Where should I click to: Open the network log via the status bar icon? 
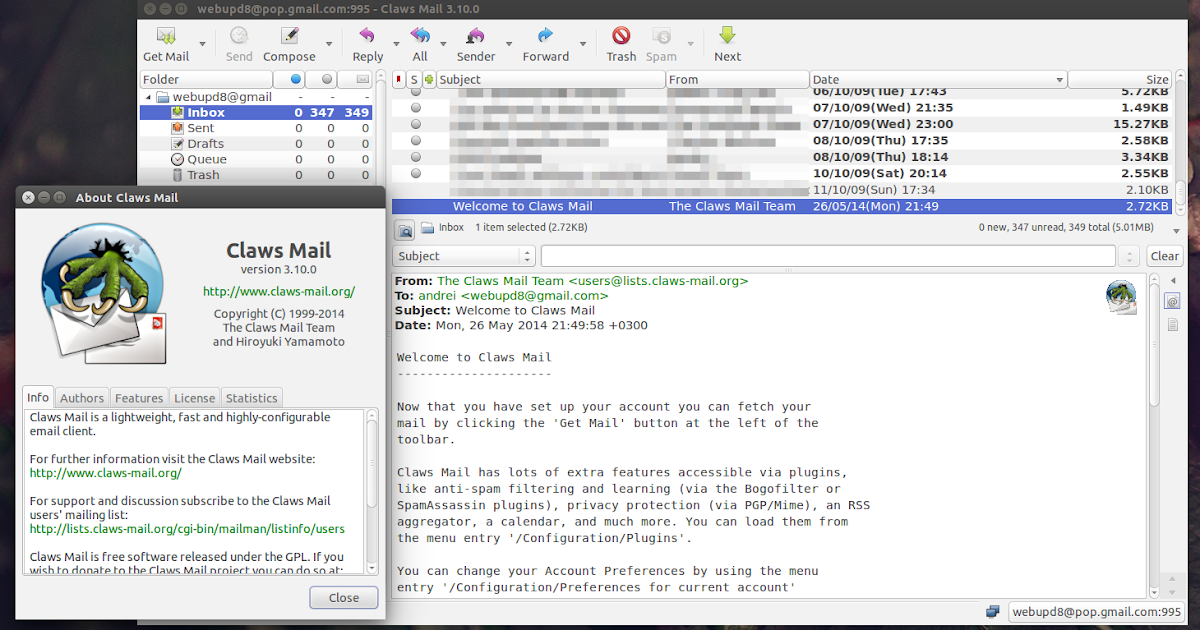click(x=993, y=611)
